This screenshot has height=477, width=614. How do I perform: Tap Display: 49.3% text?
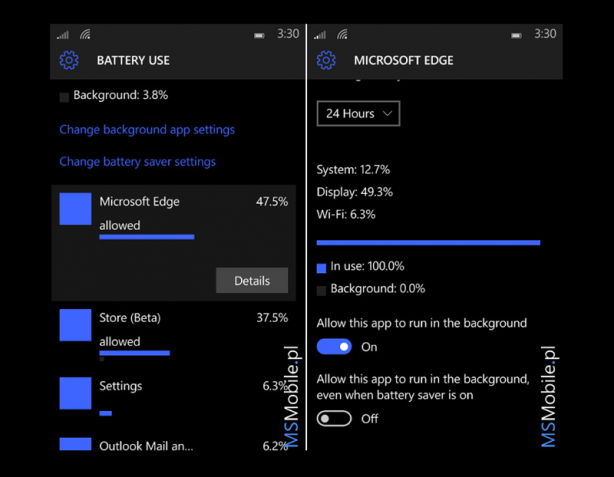click(x=354, y=192)
